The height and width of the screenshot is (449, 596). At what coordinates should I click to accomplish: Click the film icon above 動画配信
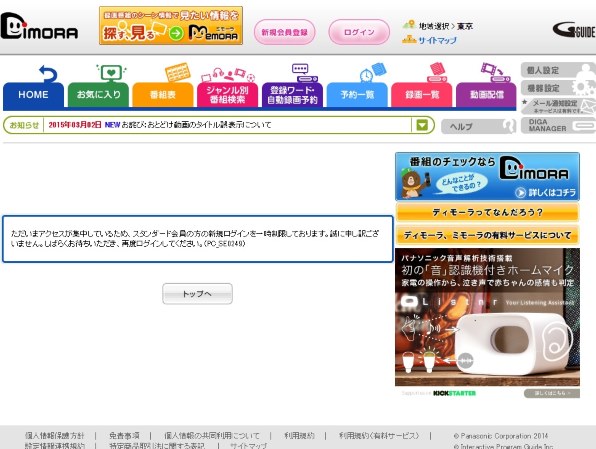click(495, 73)
